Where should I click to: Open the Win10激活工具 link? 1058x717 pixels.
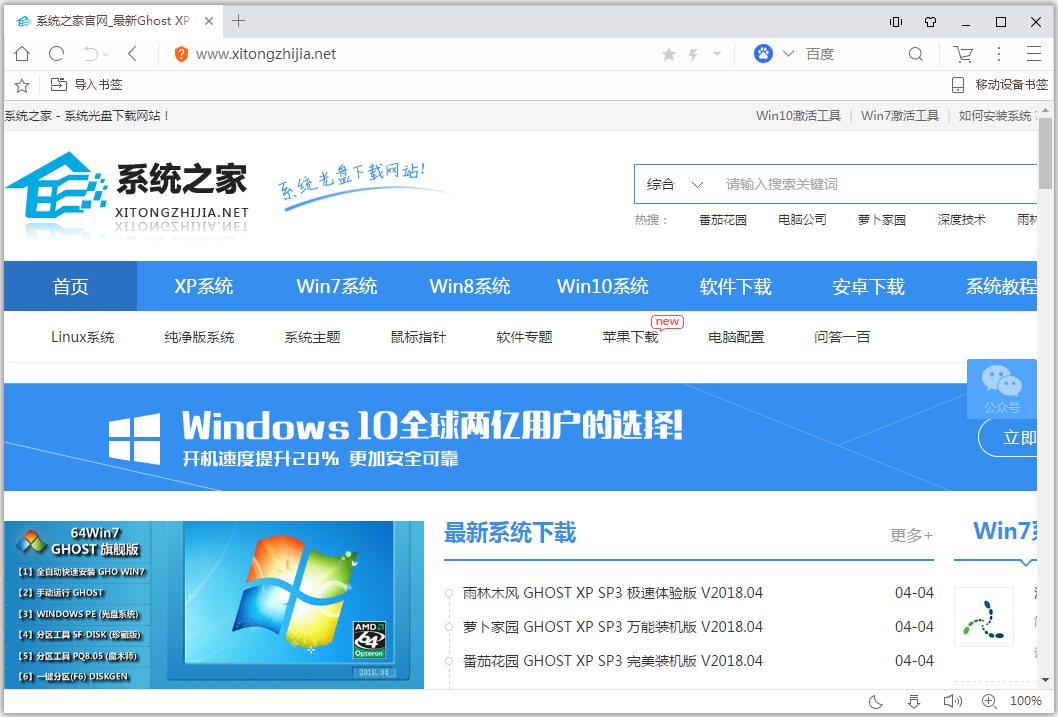pos(798,116)
